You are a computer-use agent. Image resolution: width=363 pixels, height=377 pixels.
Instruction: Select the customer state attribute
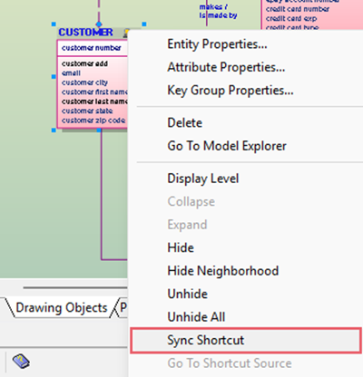(x=87, y=111)
